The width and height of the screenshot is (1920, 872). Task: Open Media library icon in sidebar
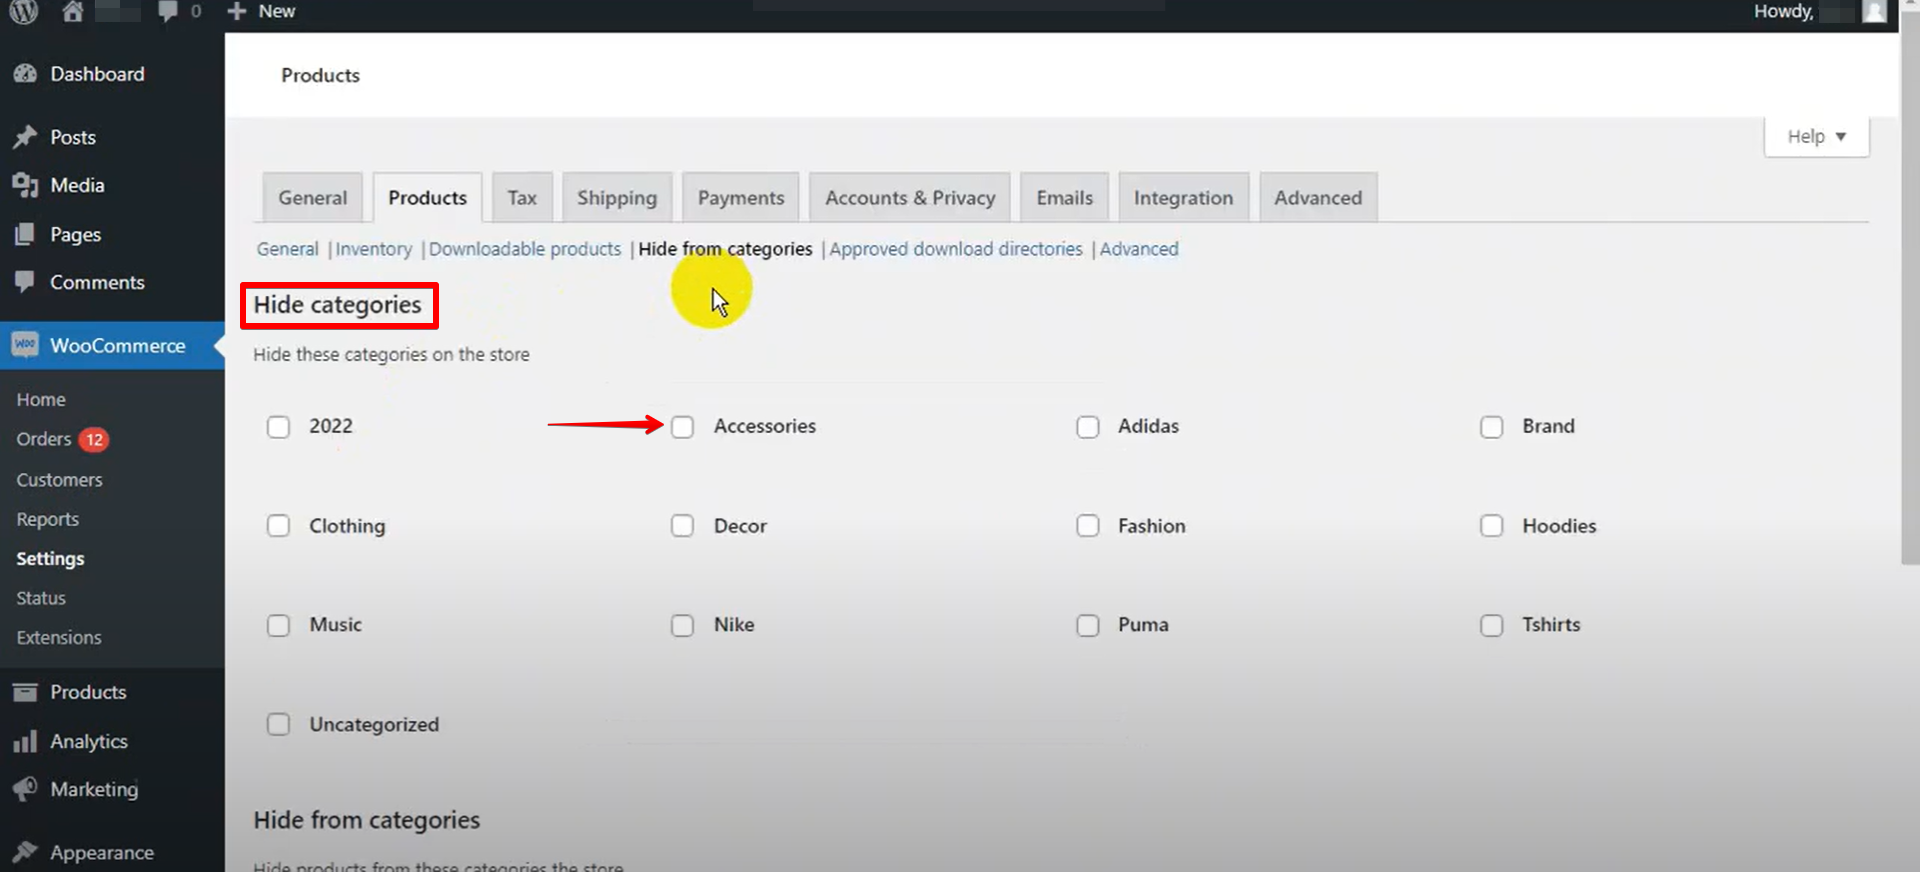point(25,185)
